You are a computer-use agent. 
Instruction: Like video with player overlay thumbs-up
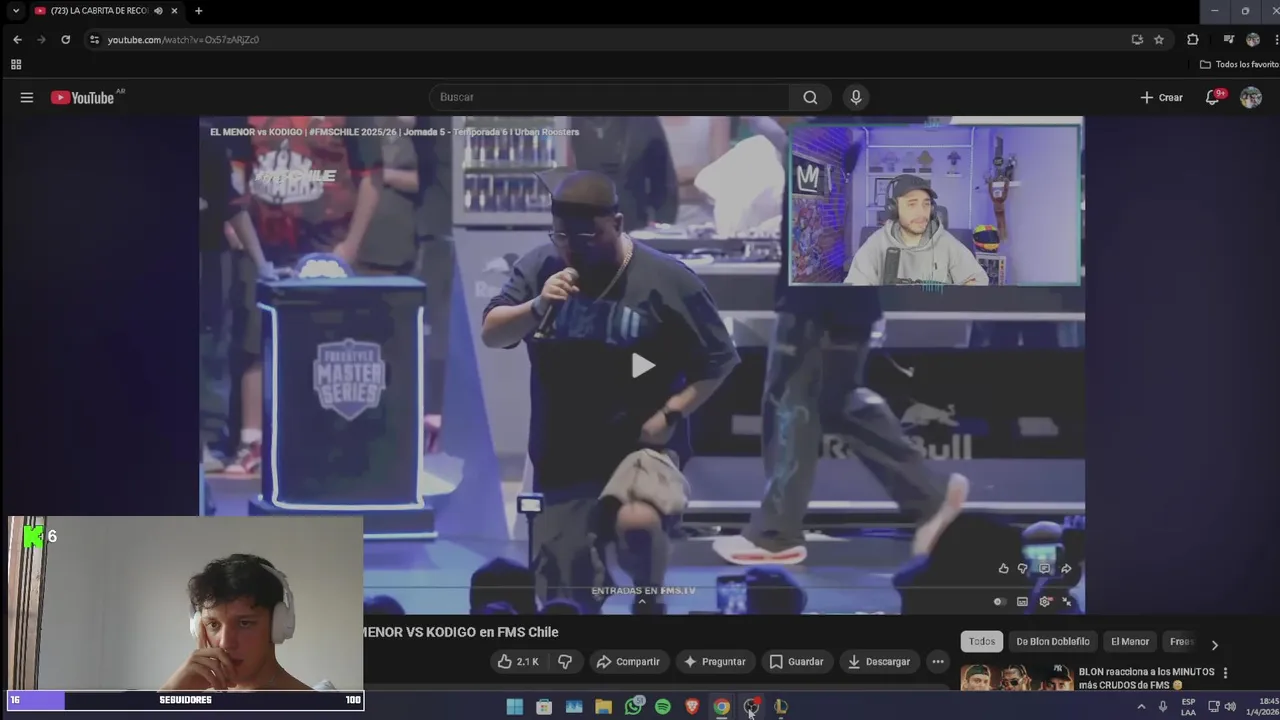tap(1003, 568)
